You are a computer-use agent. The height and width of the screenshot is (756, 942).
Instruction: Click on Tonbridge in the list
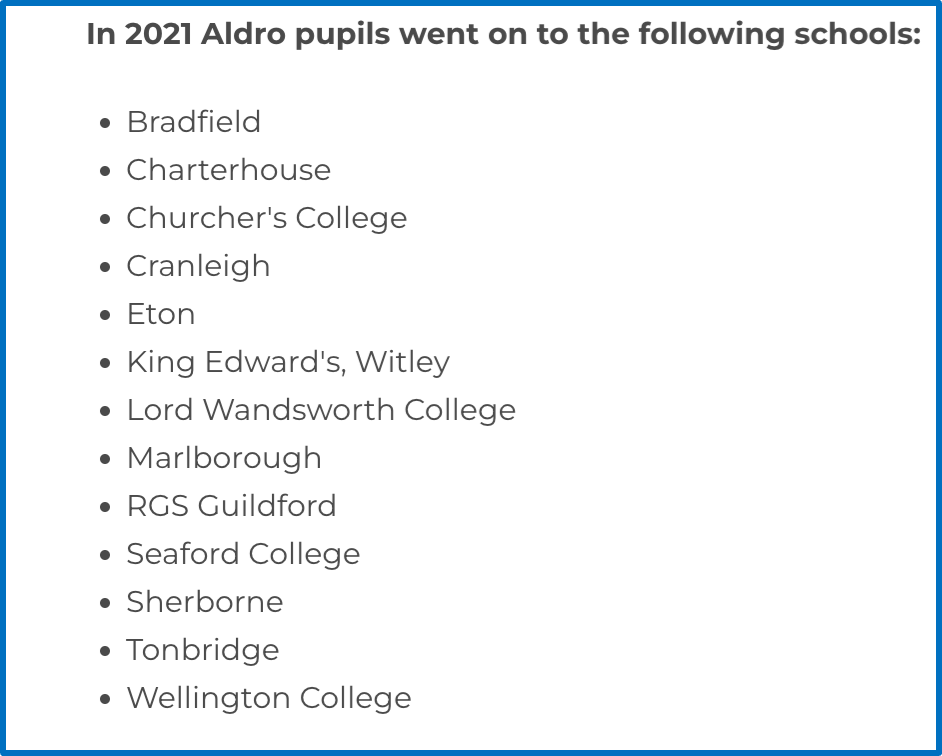tap(203, 651)
